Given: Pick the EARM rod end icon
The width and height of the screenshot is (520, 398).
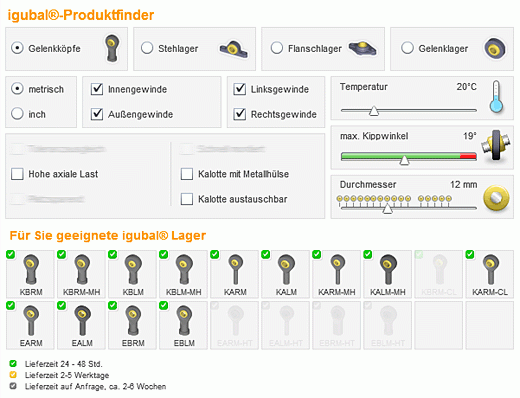Looking at the screenshot, I should point(30,325).
